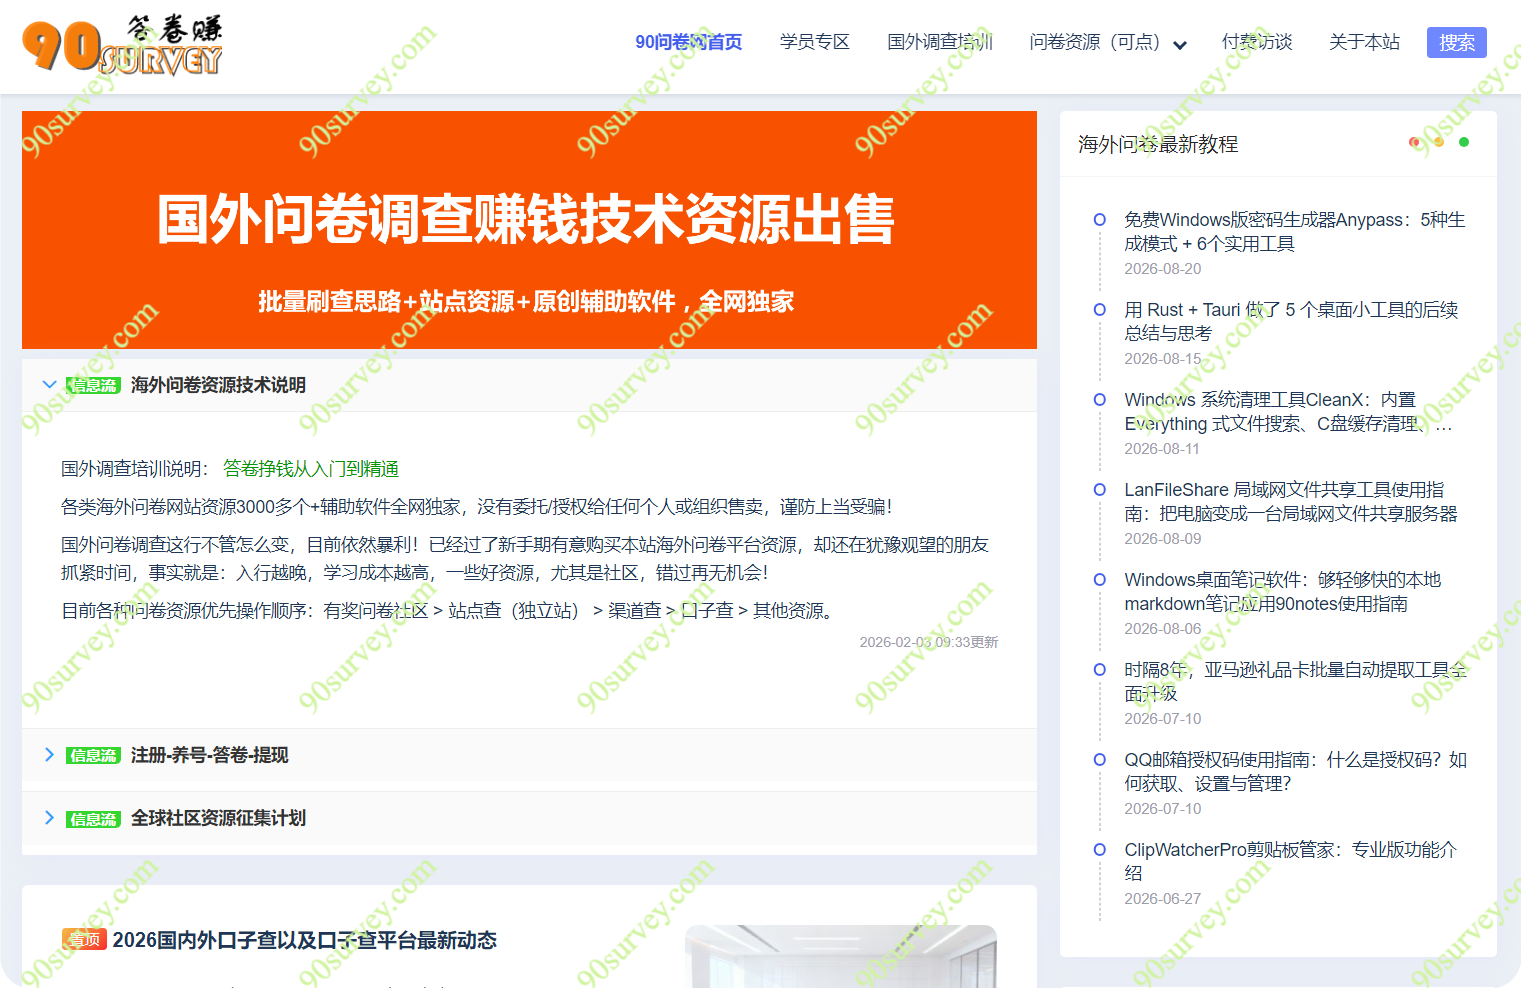Expand the 全球社区资源征集计划 section chevron
The width and height of the screenshot is (1521, 988).
click(x=49, y=818)
